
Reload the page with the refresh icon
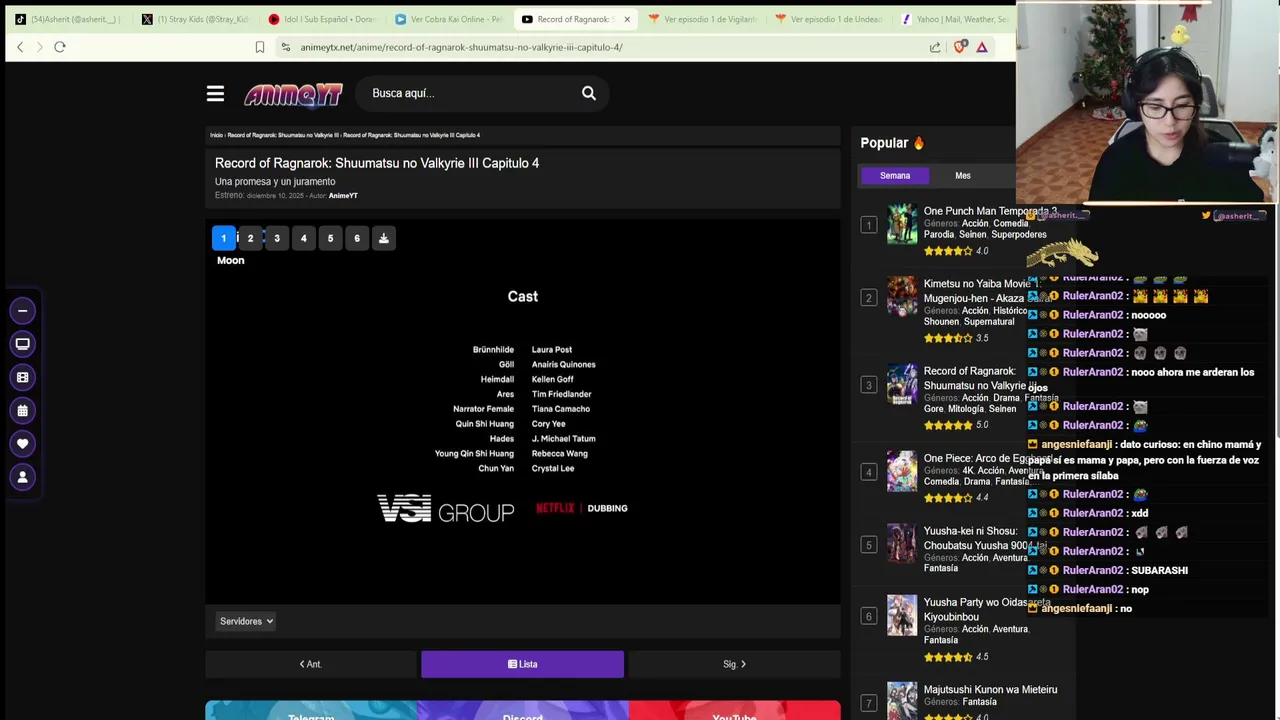point(60,47)
